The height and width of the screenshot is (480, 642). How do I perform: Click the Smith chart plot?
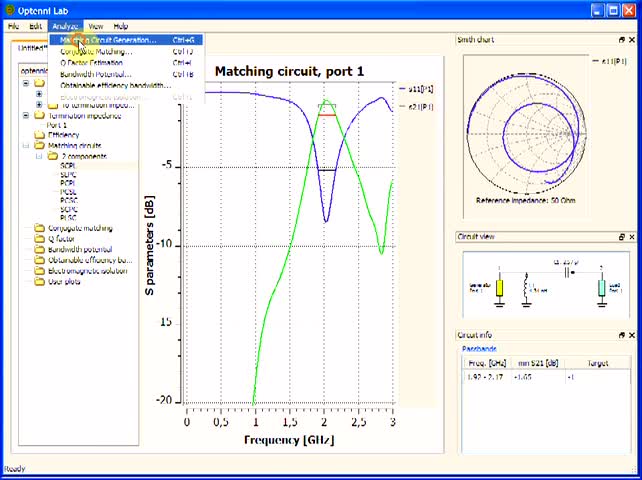coord(527,134)
